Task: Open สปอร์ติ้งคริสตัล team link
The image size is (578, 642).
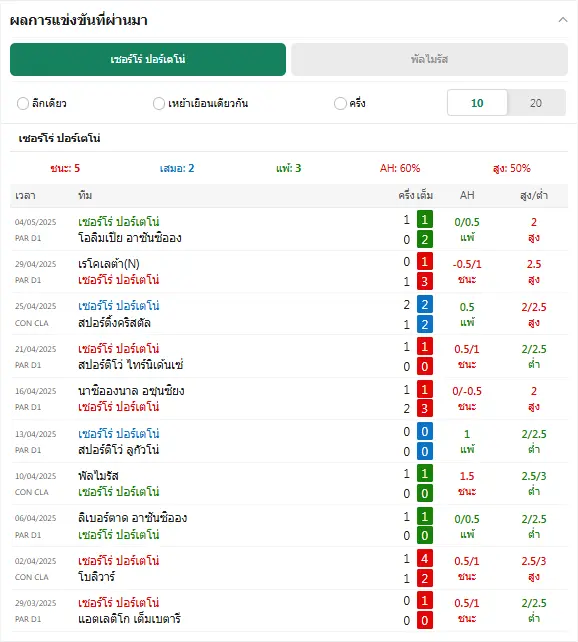Action: click(x=114, y=323)
